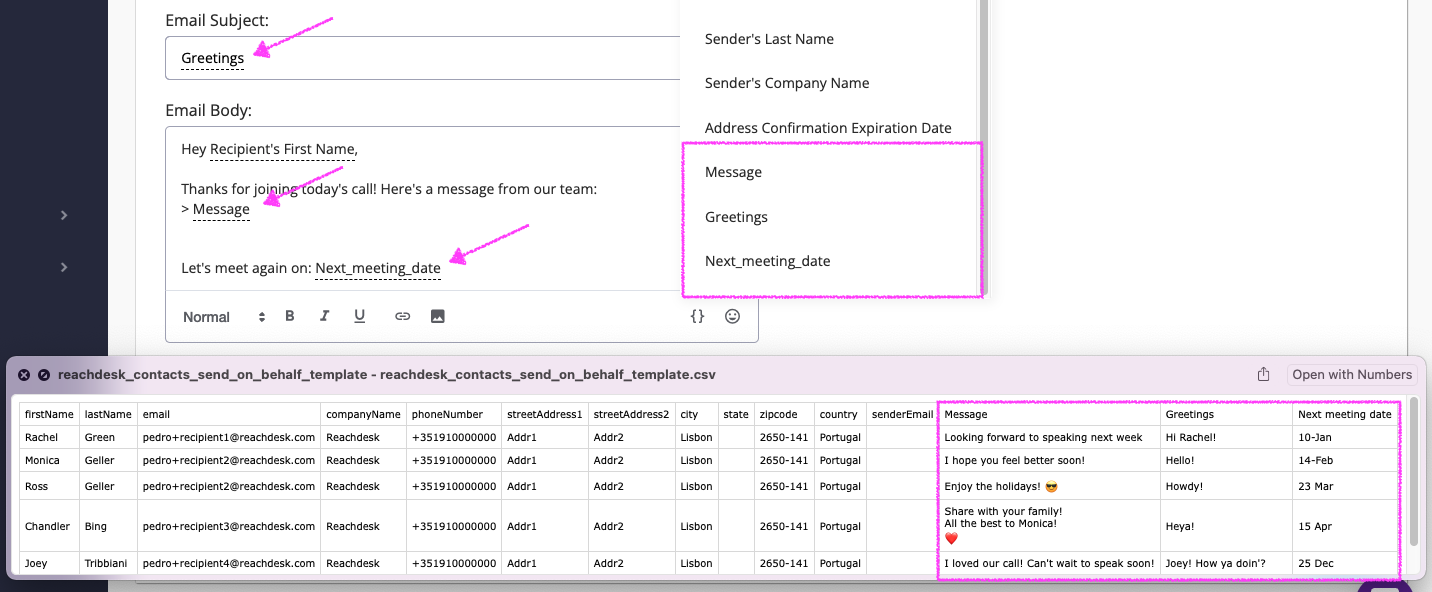Click the cell reading Chandler
The width and height of the screenshot is (1432, 592).
click(49, 526)
